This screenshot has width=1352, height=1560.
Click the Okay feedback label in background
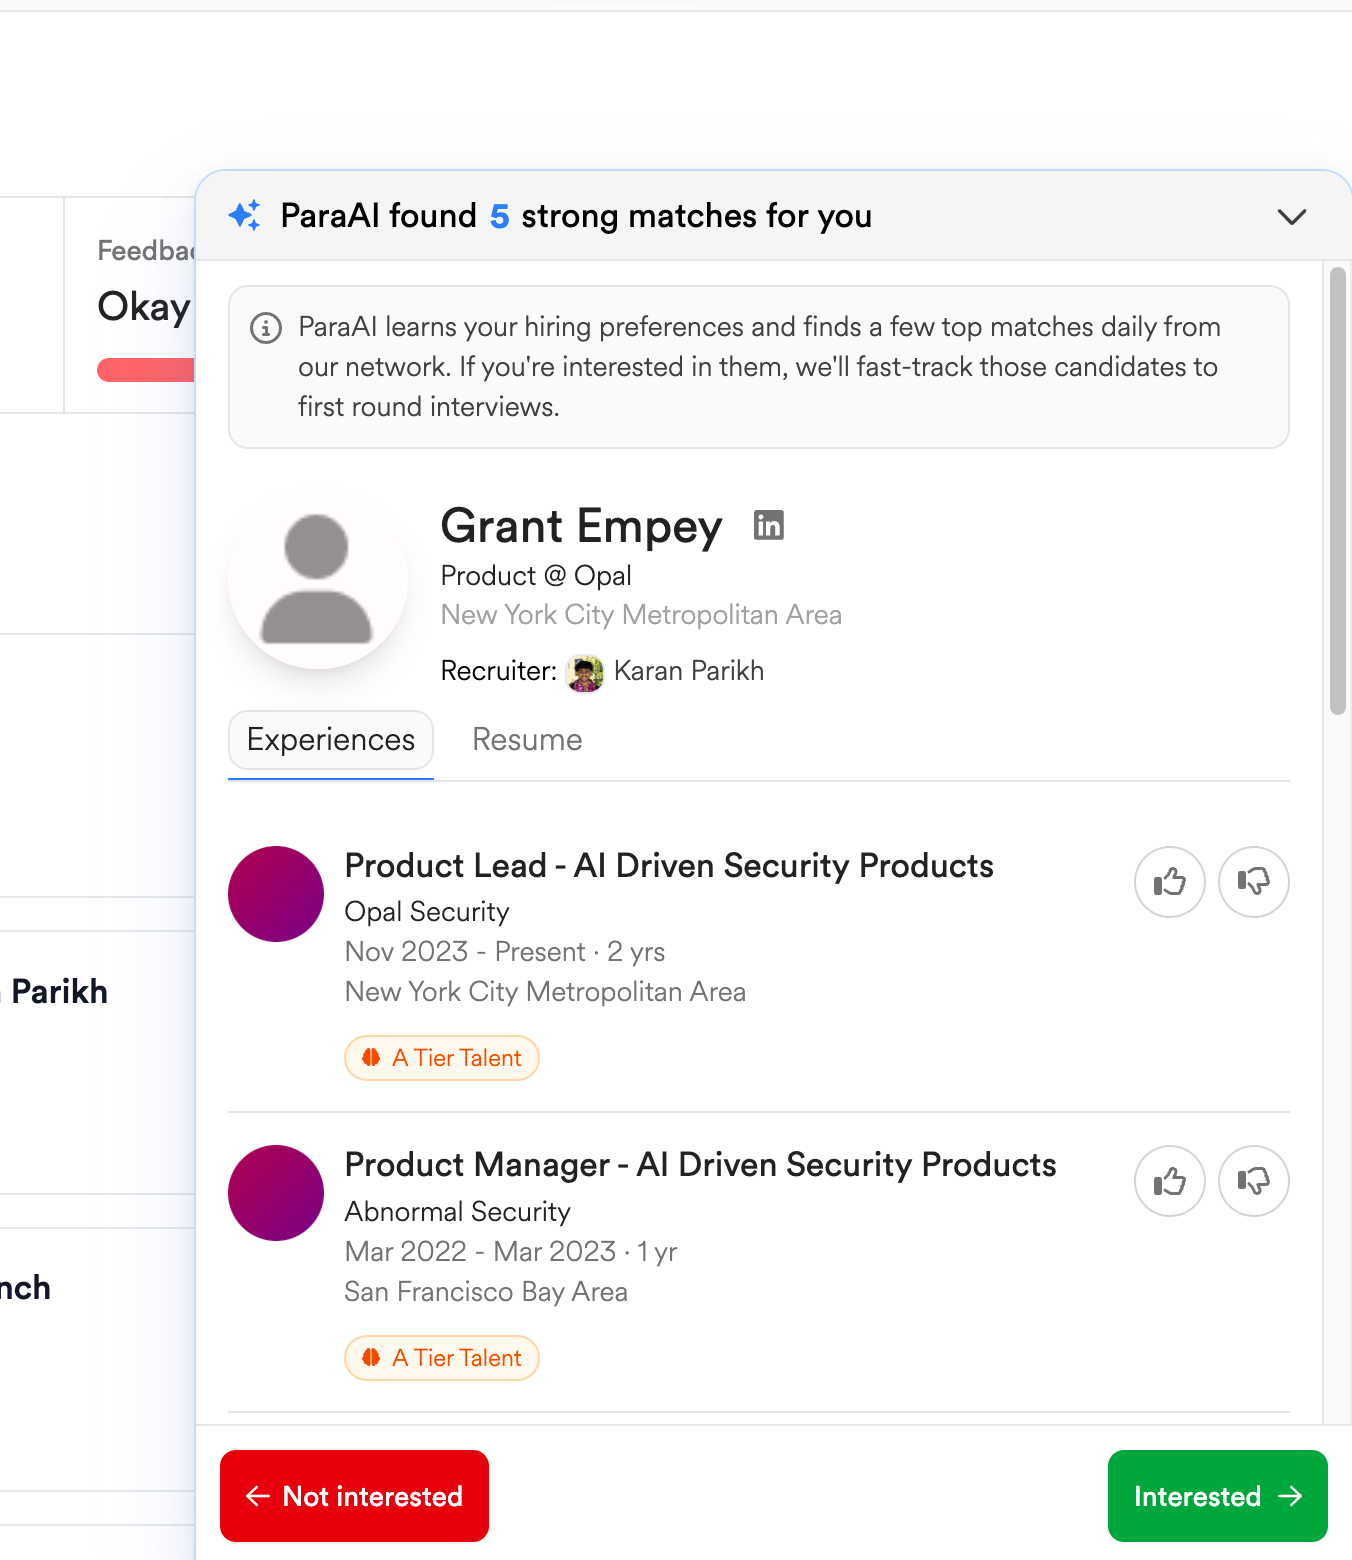(x=144, y=307)
